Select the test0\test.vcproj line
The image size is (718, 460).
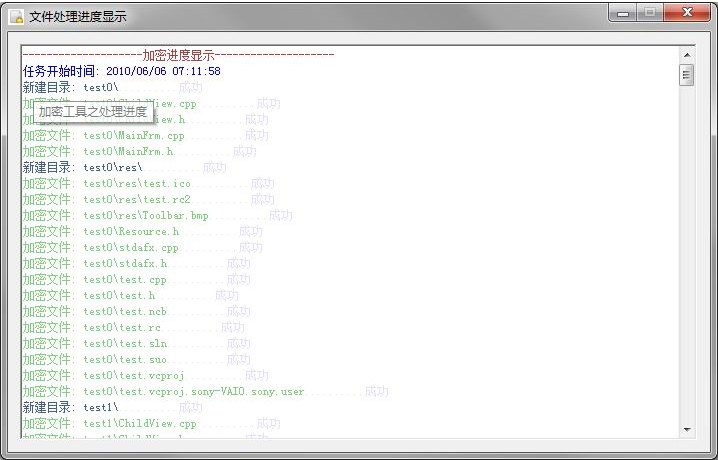(146, 376)
